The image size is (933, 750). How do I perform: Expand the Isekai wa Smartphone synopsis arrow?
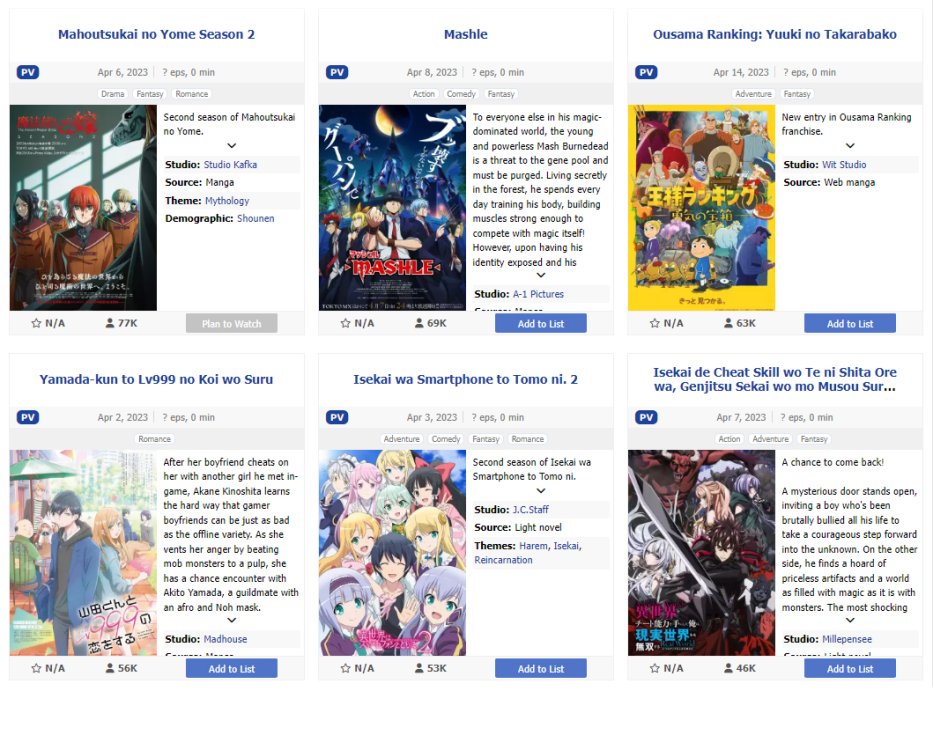[541, 491]
